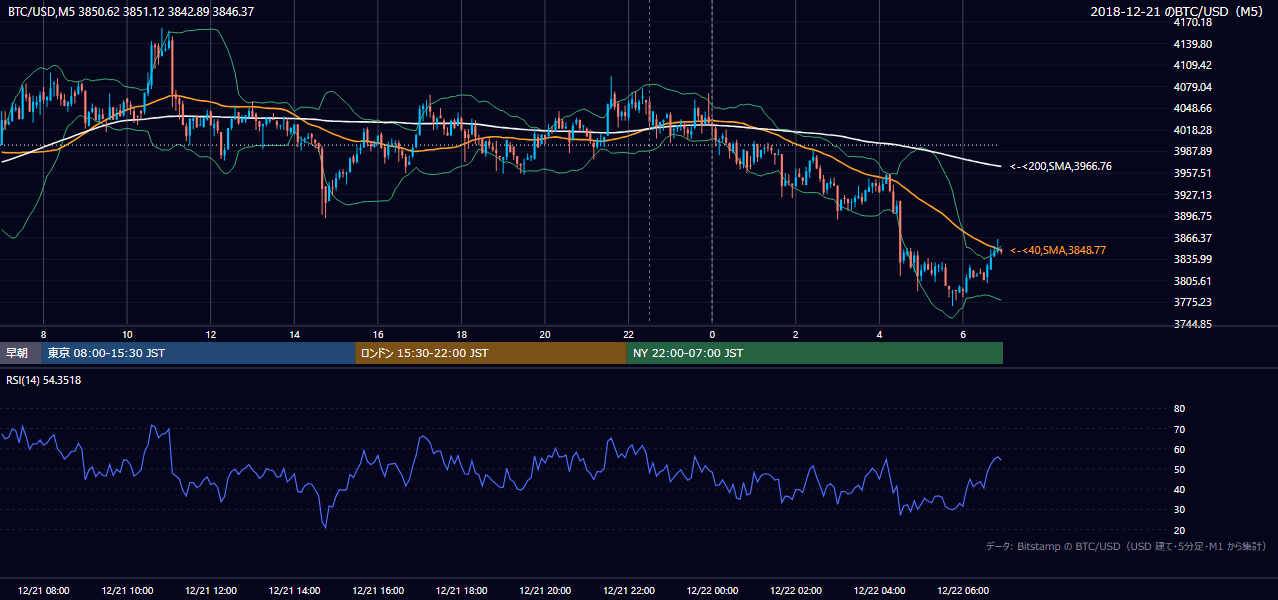Click the 12/21 08:00 date label
Screen dimensions: 1278x600
[x=44, y=591]
